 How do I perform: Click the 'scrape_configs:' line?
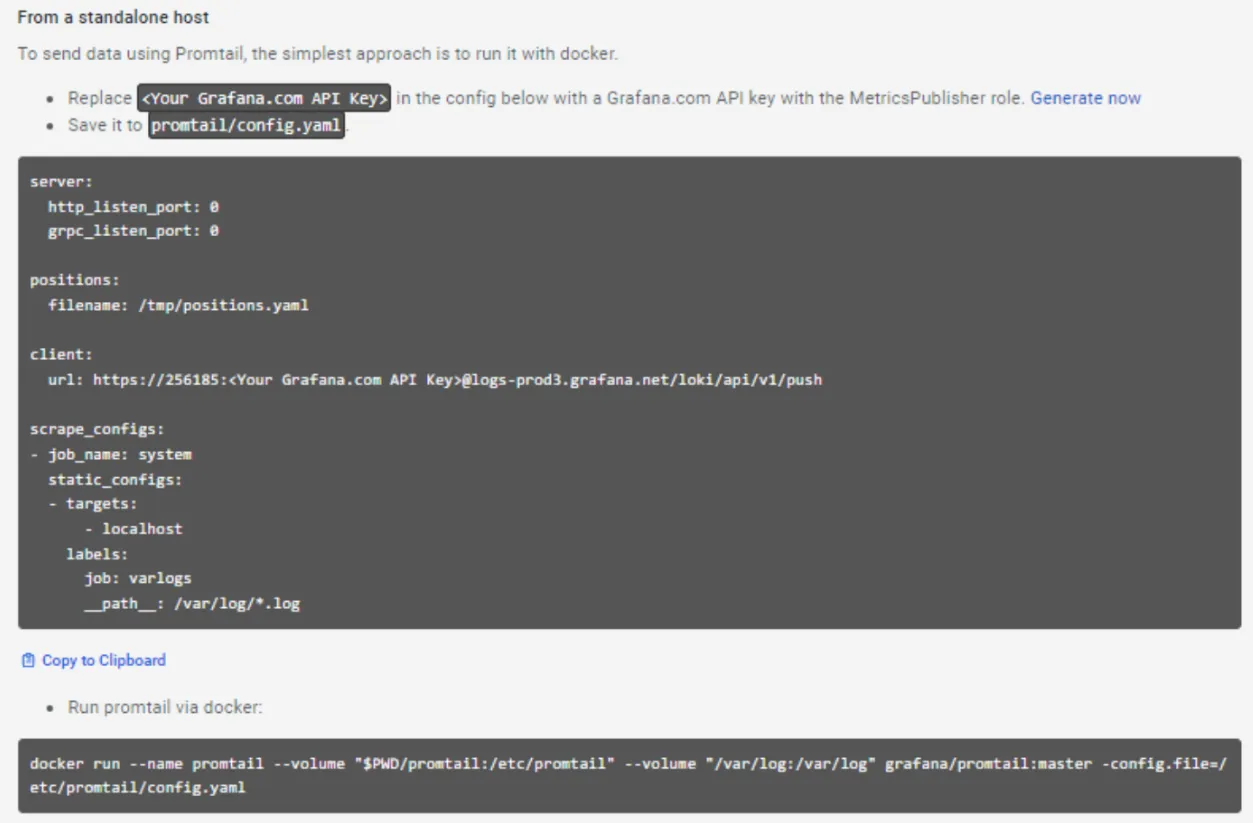[x=97, y=430]
